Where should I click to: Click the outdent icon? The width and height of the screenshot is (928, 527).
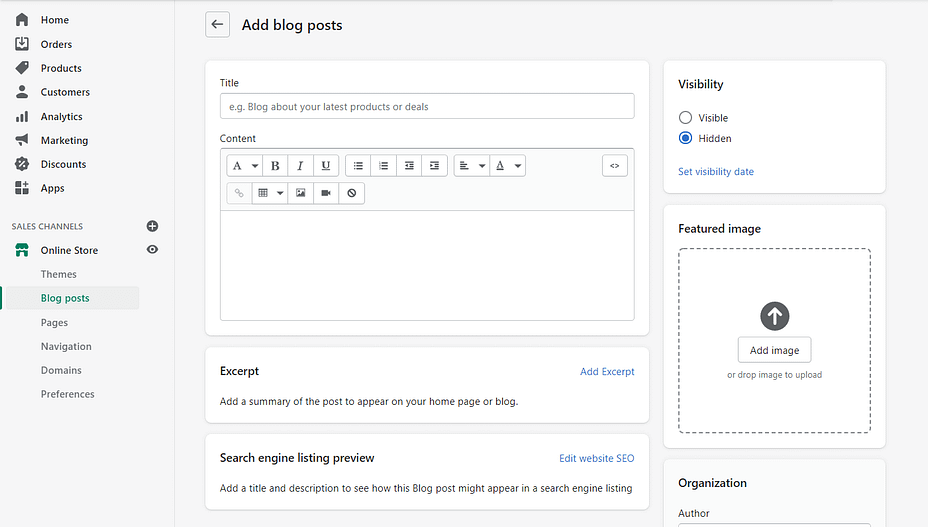click(409, 166)
